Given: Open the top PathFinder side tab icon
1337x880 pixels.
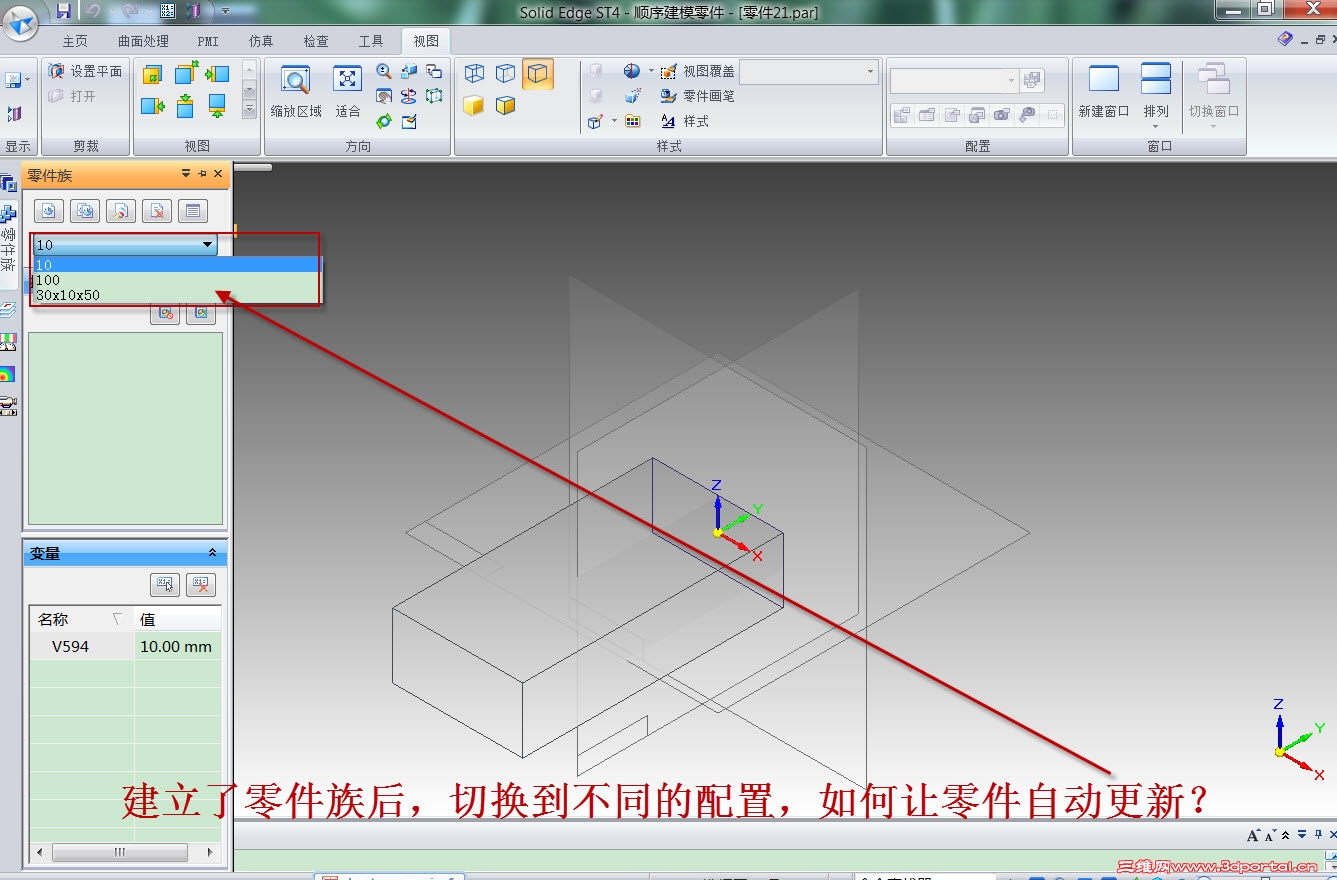Looking at the screenshot, I should click(x=8, y=183).
